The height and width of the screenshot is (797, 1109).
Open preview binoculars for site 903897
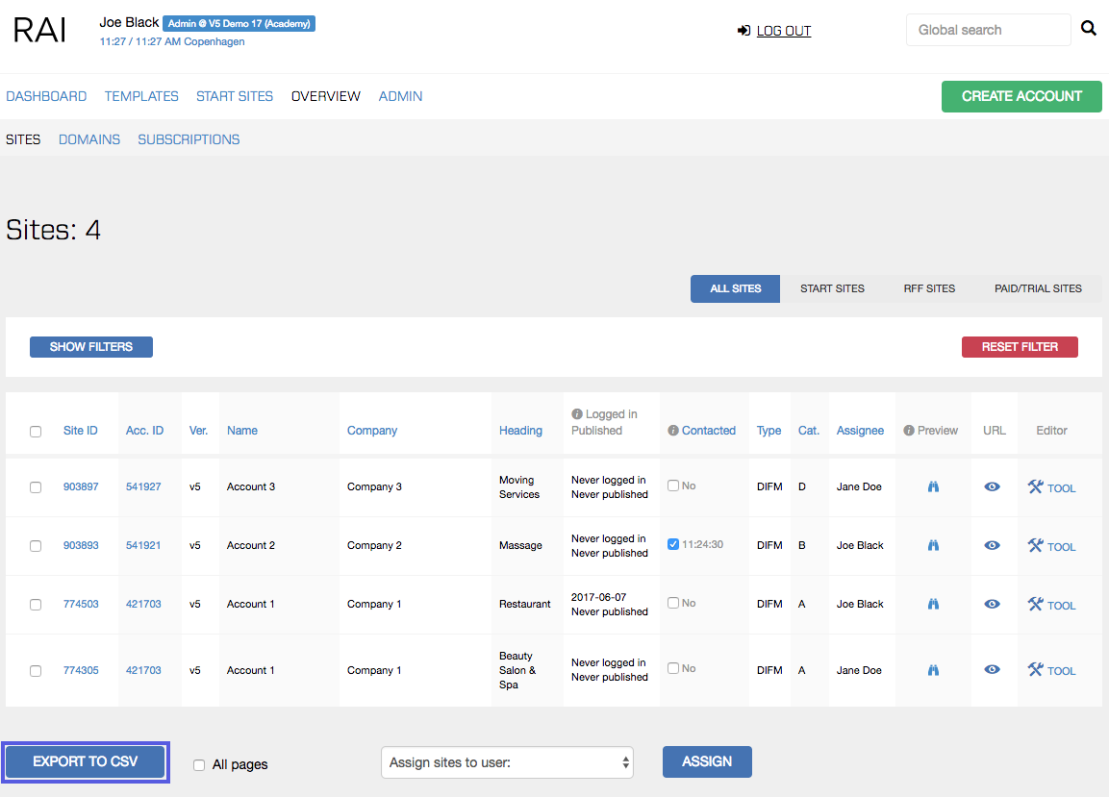[x=934, y=487]
